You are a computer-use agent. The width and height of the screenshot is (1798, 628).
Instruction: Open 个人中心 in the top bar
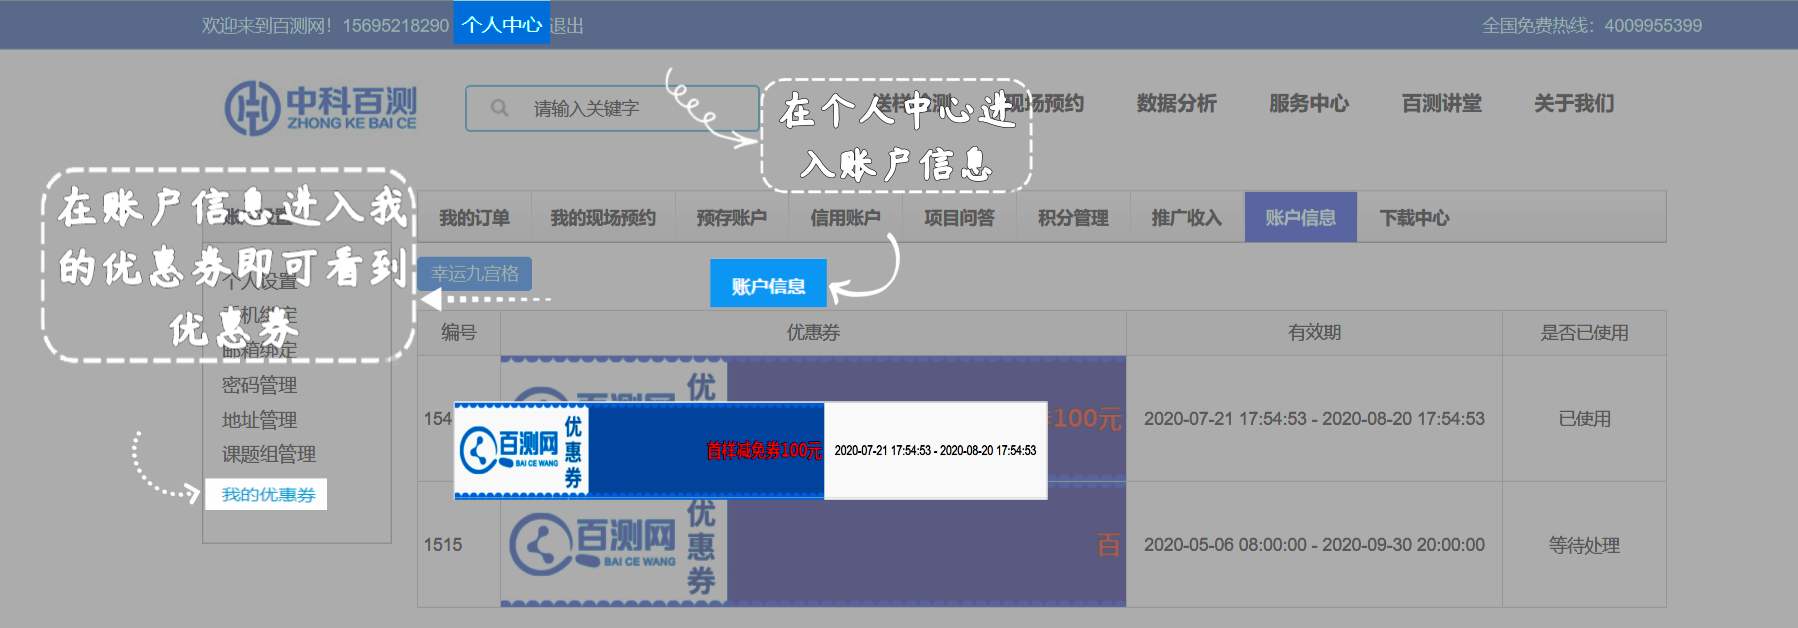tap(501, 25)
